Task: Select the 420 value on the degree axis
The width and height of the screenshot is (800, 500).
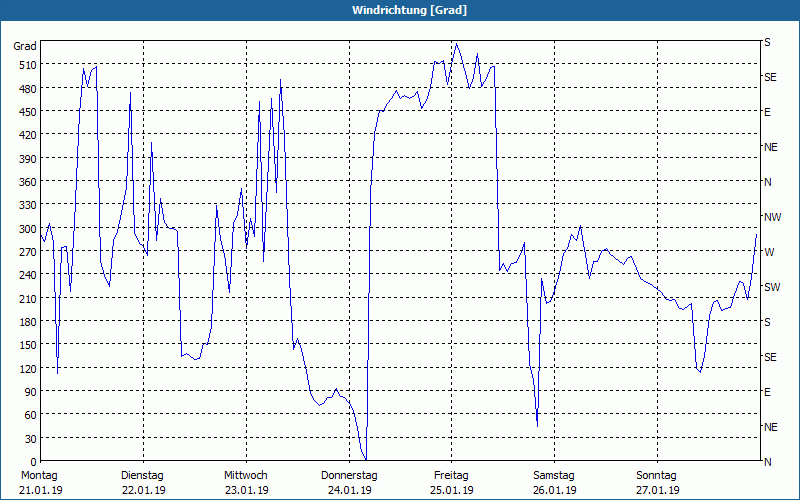Action: pyautogui.click(x=28, y=135)
